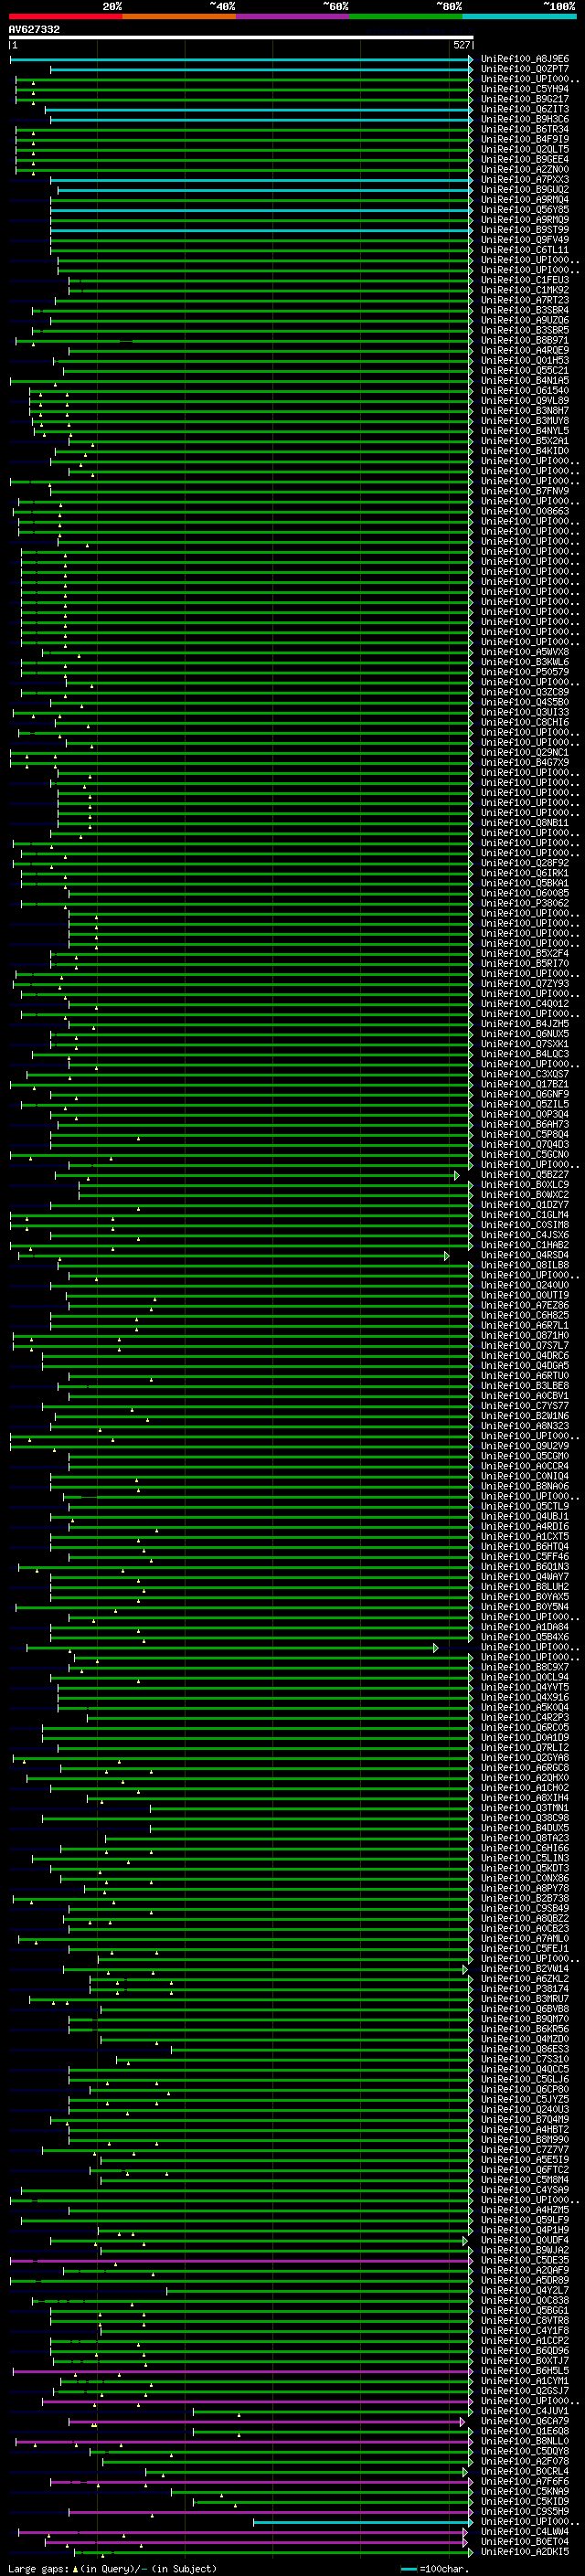The height and width of the screenshot is (2576, 585).
Task: Open UniRef100_C8CHI6 entry
Action: click(525, 722)
